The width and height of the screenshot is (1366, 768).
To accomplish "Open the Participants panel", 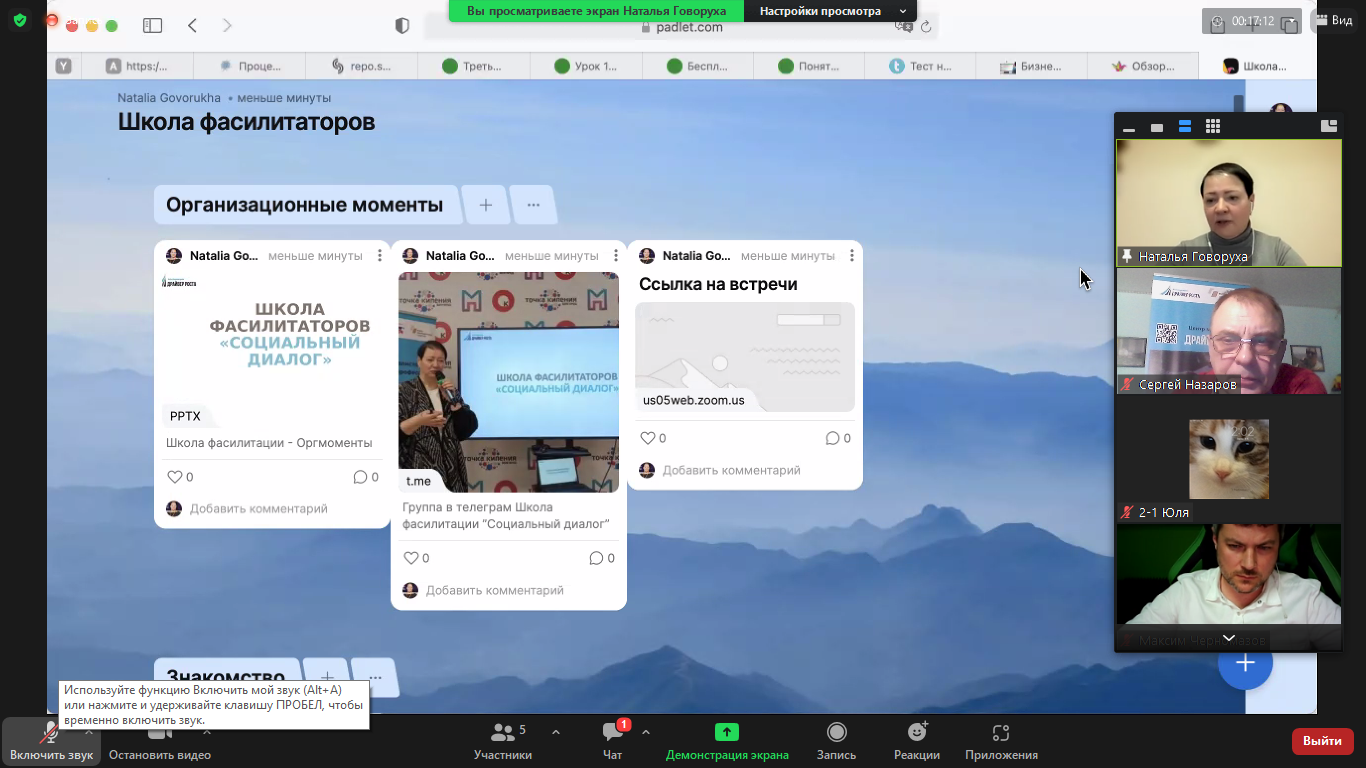I will 502,740.
